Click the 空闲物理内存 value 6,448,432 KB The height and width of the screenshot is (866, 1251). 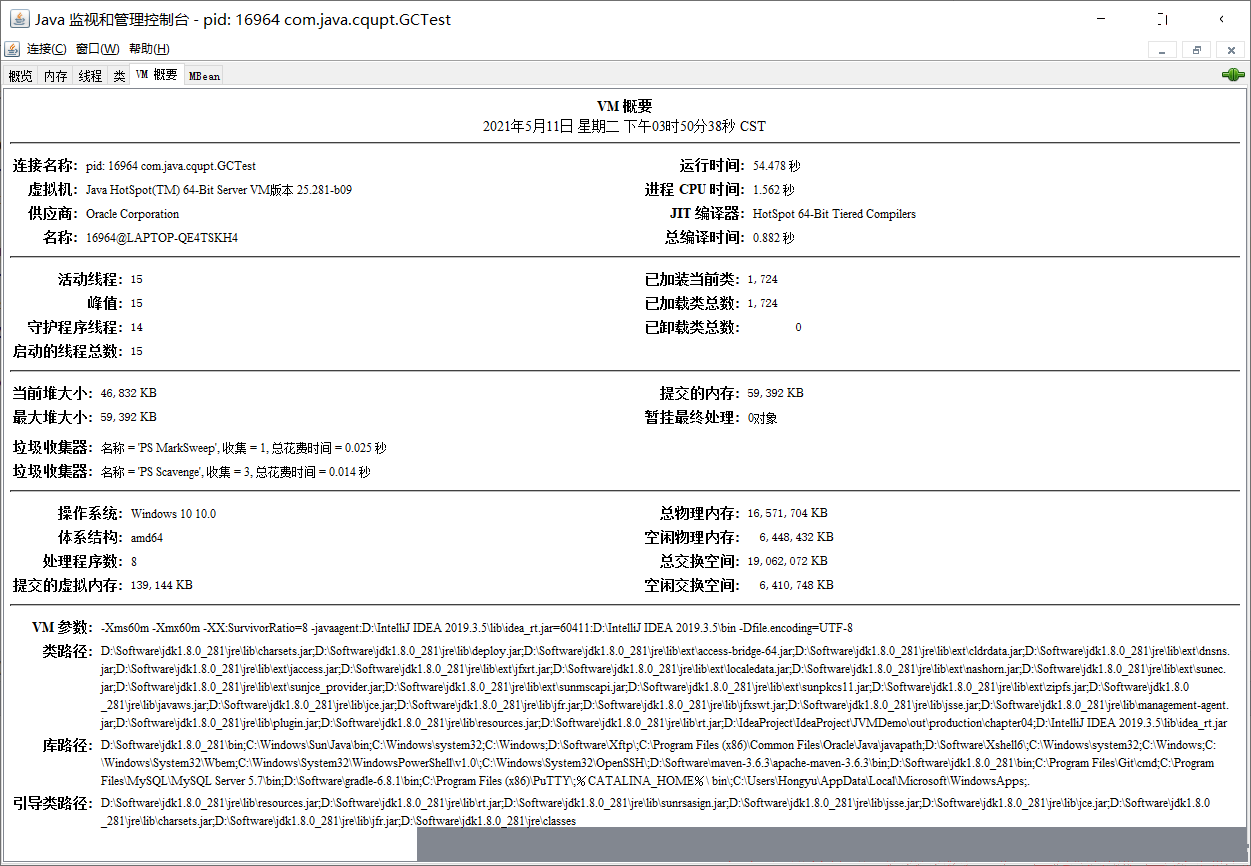(796, 538)
